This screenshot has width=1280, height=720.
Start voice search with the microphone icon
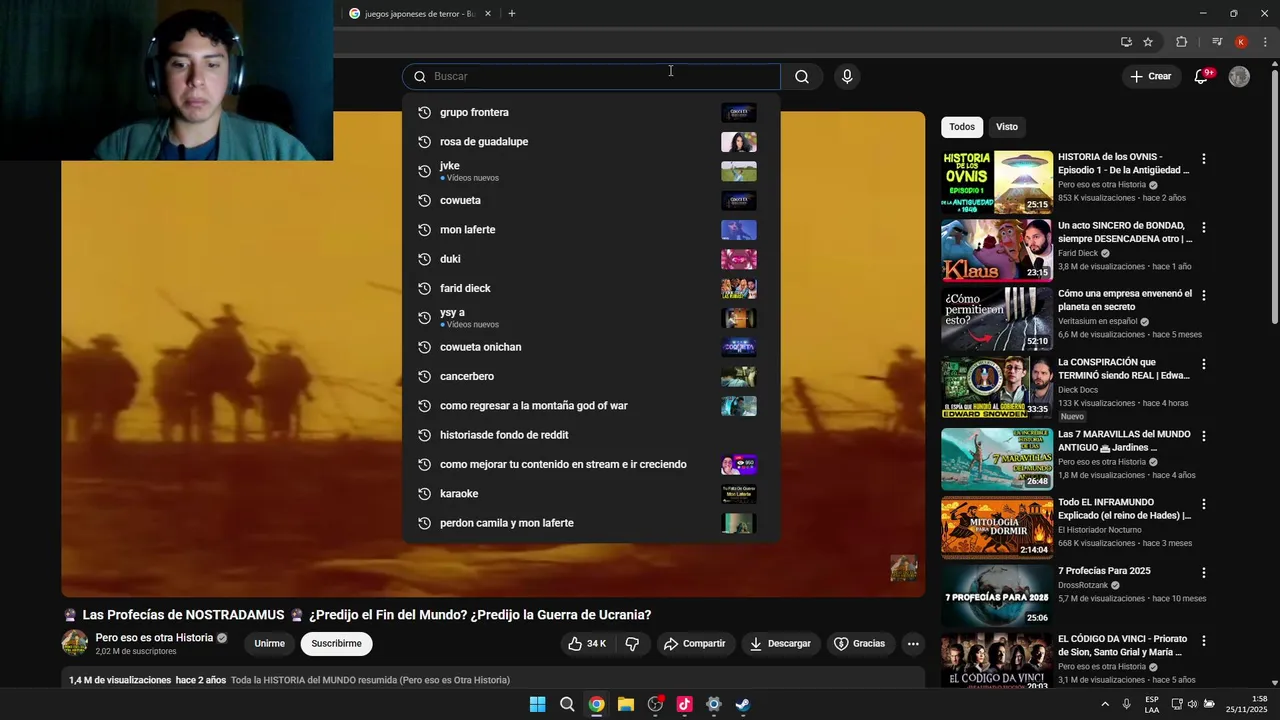[x=847, y=77]
